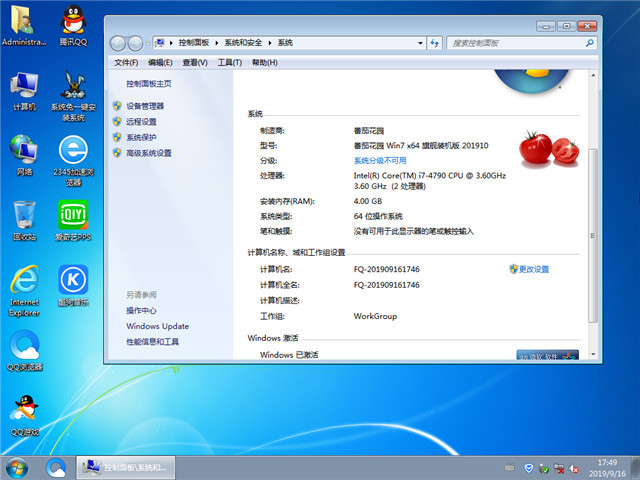Click the scrollbar up arrow in system window
Viewport: 640px width, 480px height.
pos(593,76)
